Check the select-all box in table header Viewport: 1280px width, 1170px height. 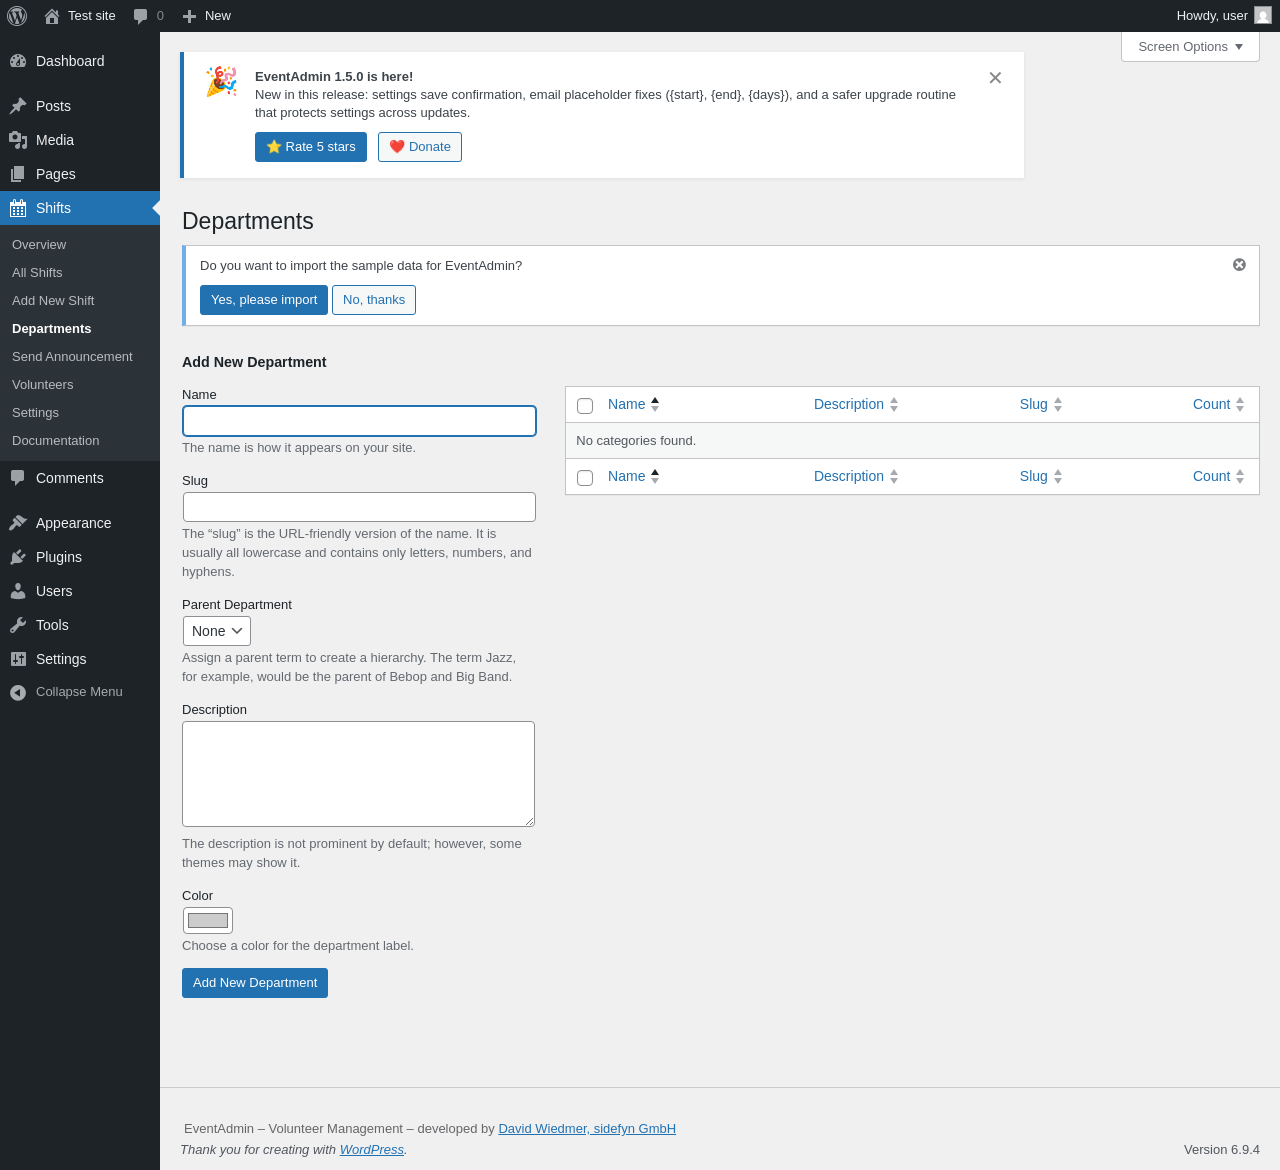pos(585,406)
